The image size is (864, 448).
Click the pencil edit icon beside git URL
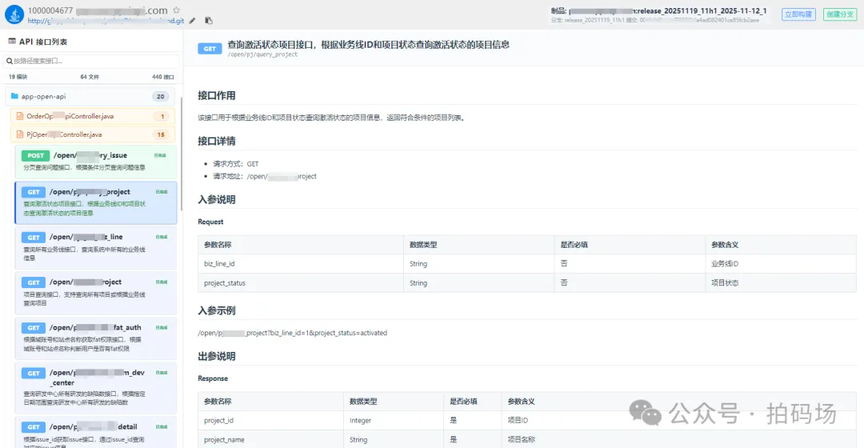coord(192,21)
